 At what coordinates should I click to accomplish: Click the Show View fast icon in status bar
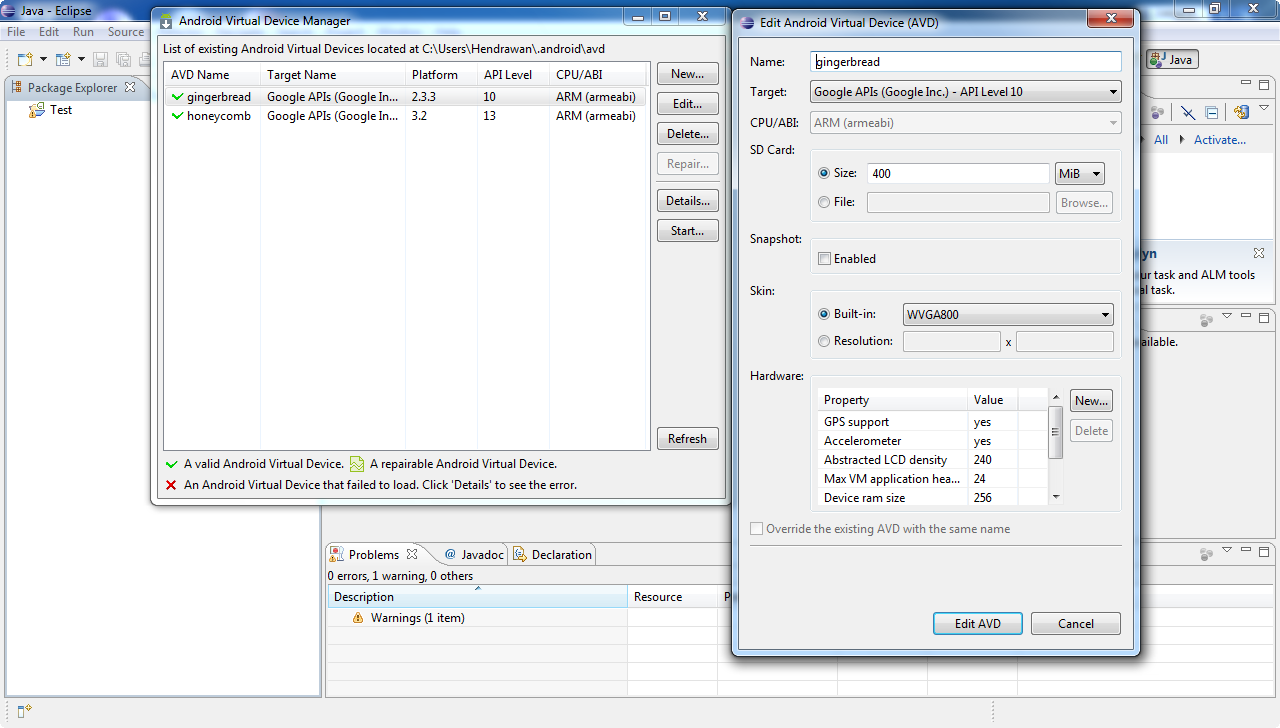pos(25,711)
